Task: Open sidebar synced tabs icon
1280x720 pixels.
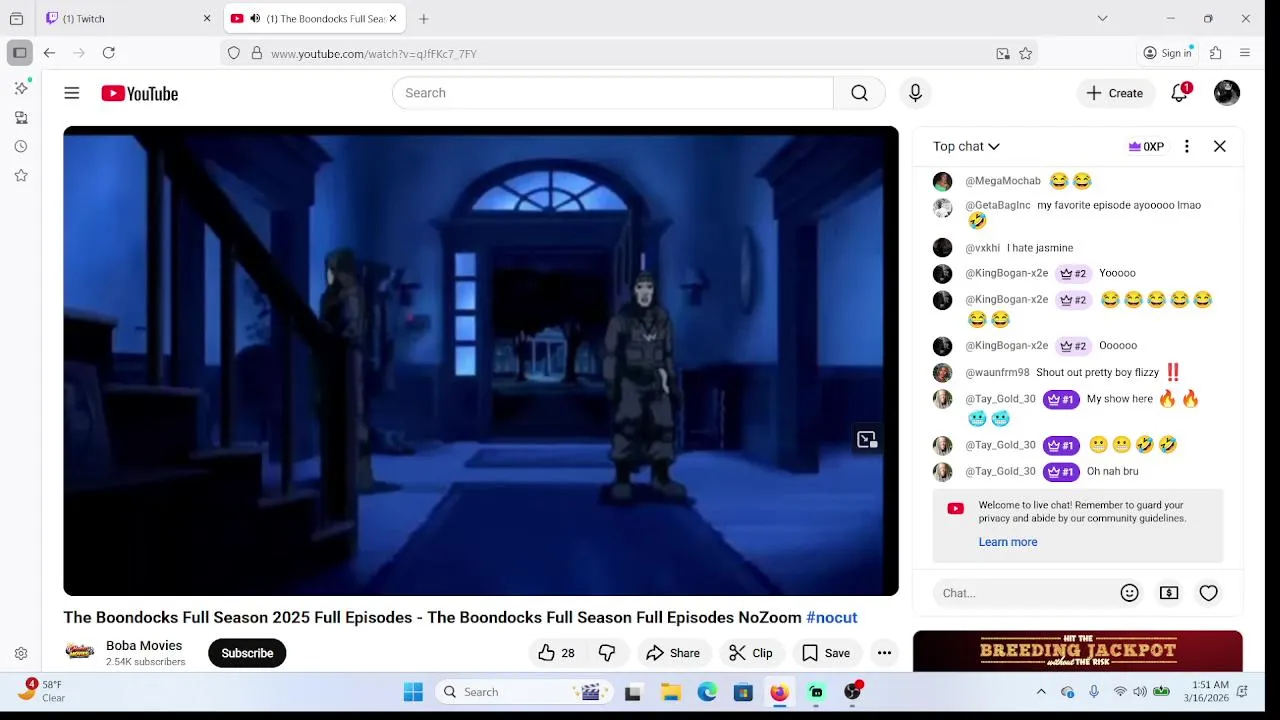Action: coord(21,117)
